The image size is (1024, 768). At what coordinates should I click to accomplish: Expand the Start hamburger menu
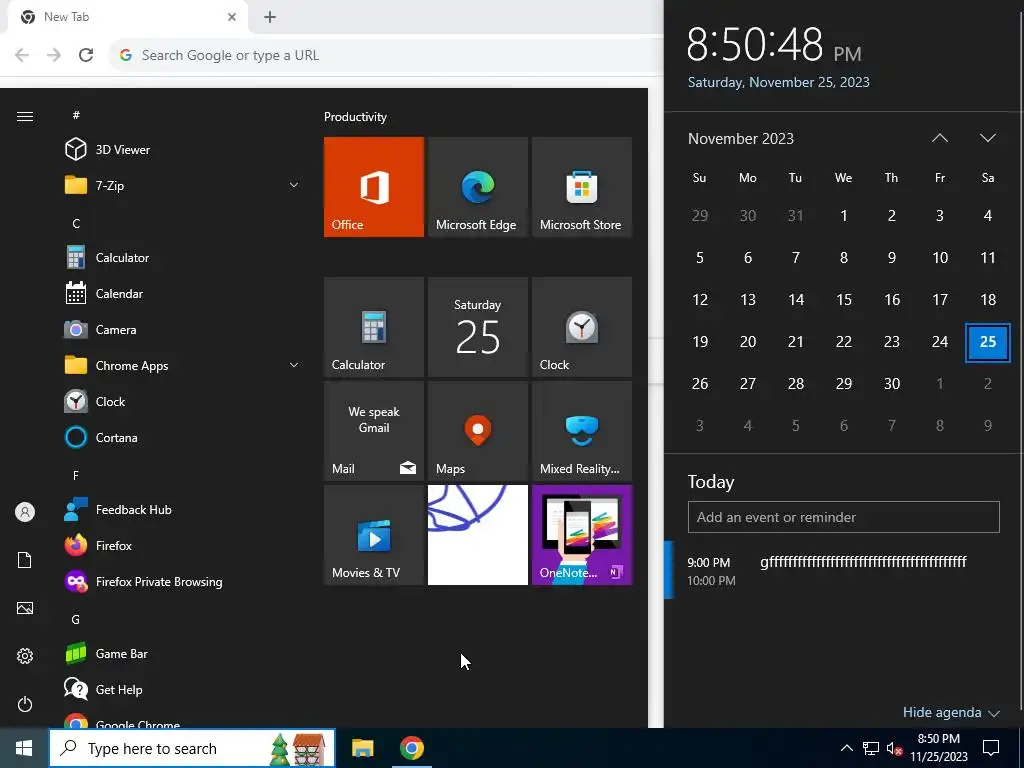click(25, 116)
